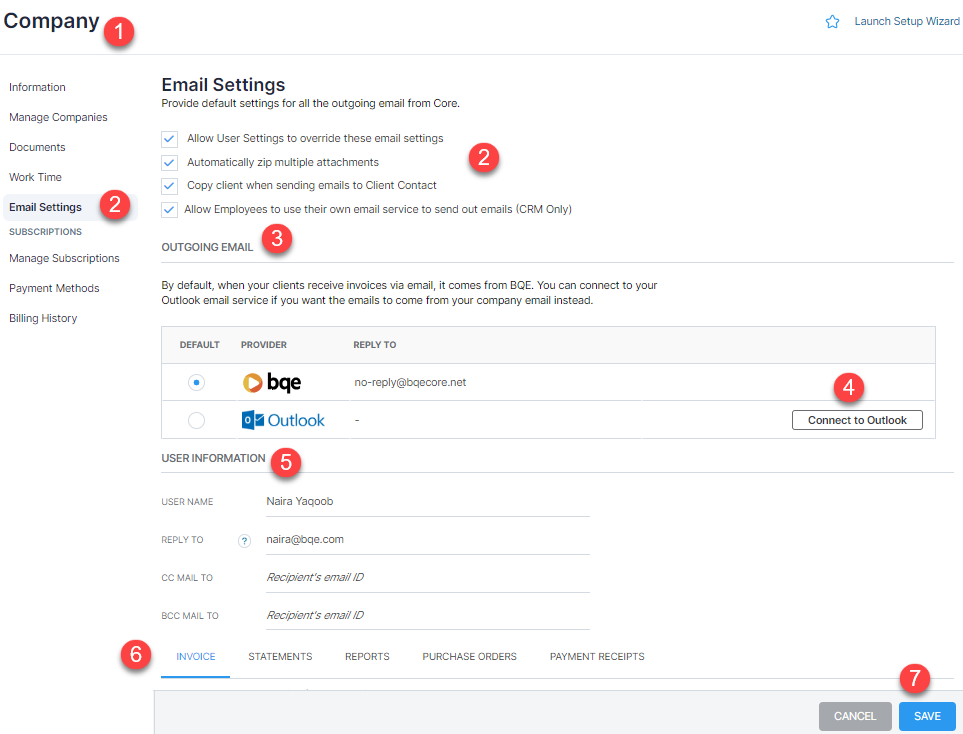
Task: Open Information in sidebar
Action: click(37, 87)
